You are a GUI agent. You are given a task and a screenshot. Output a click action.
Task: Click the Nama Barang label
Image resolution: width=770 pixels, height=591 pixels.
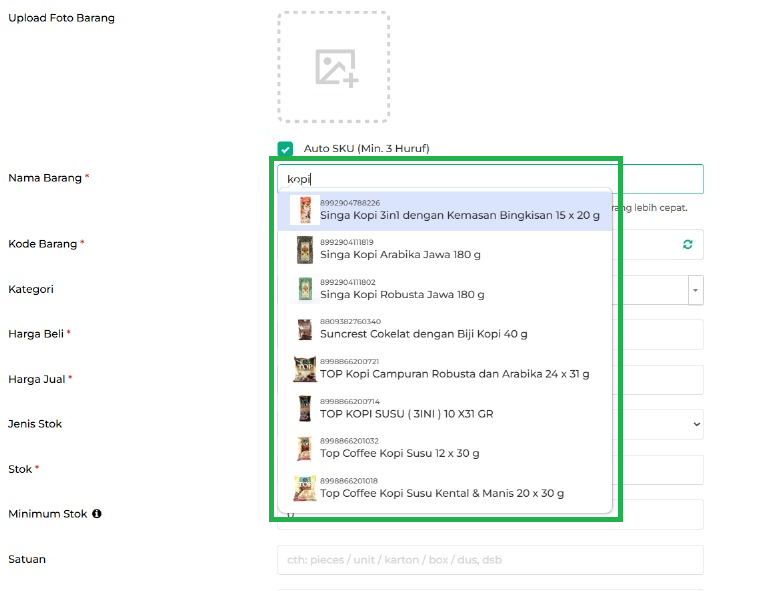tap(45, 178)
